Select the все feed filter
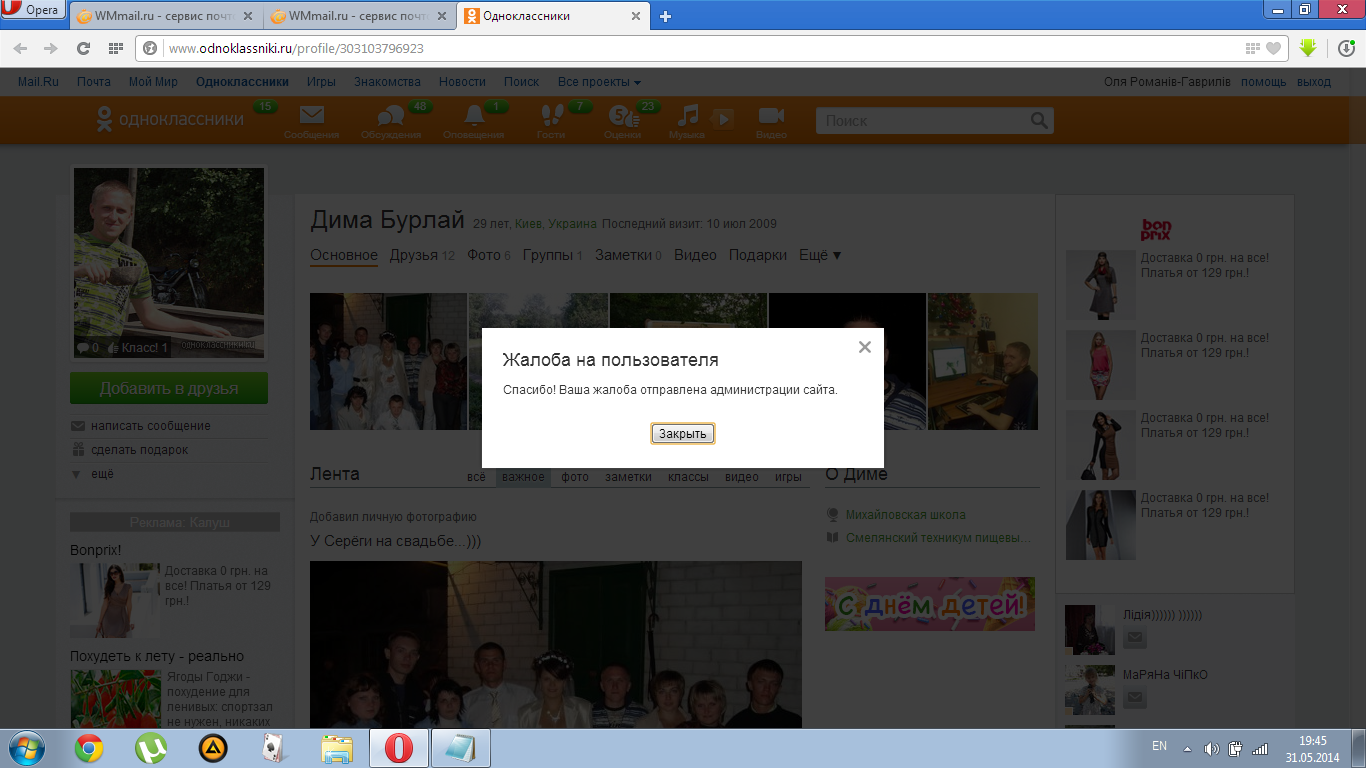The width and height of the screenshot is (1366, 768). click(476, 477)
